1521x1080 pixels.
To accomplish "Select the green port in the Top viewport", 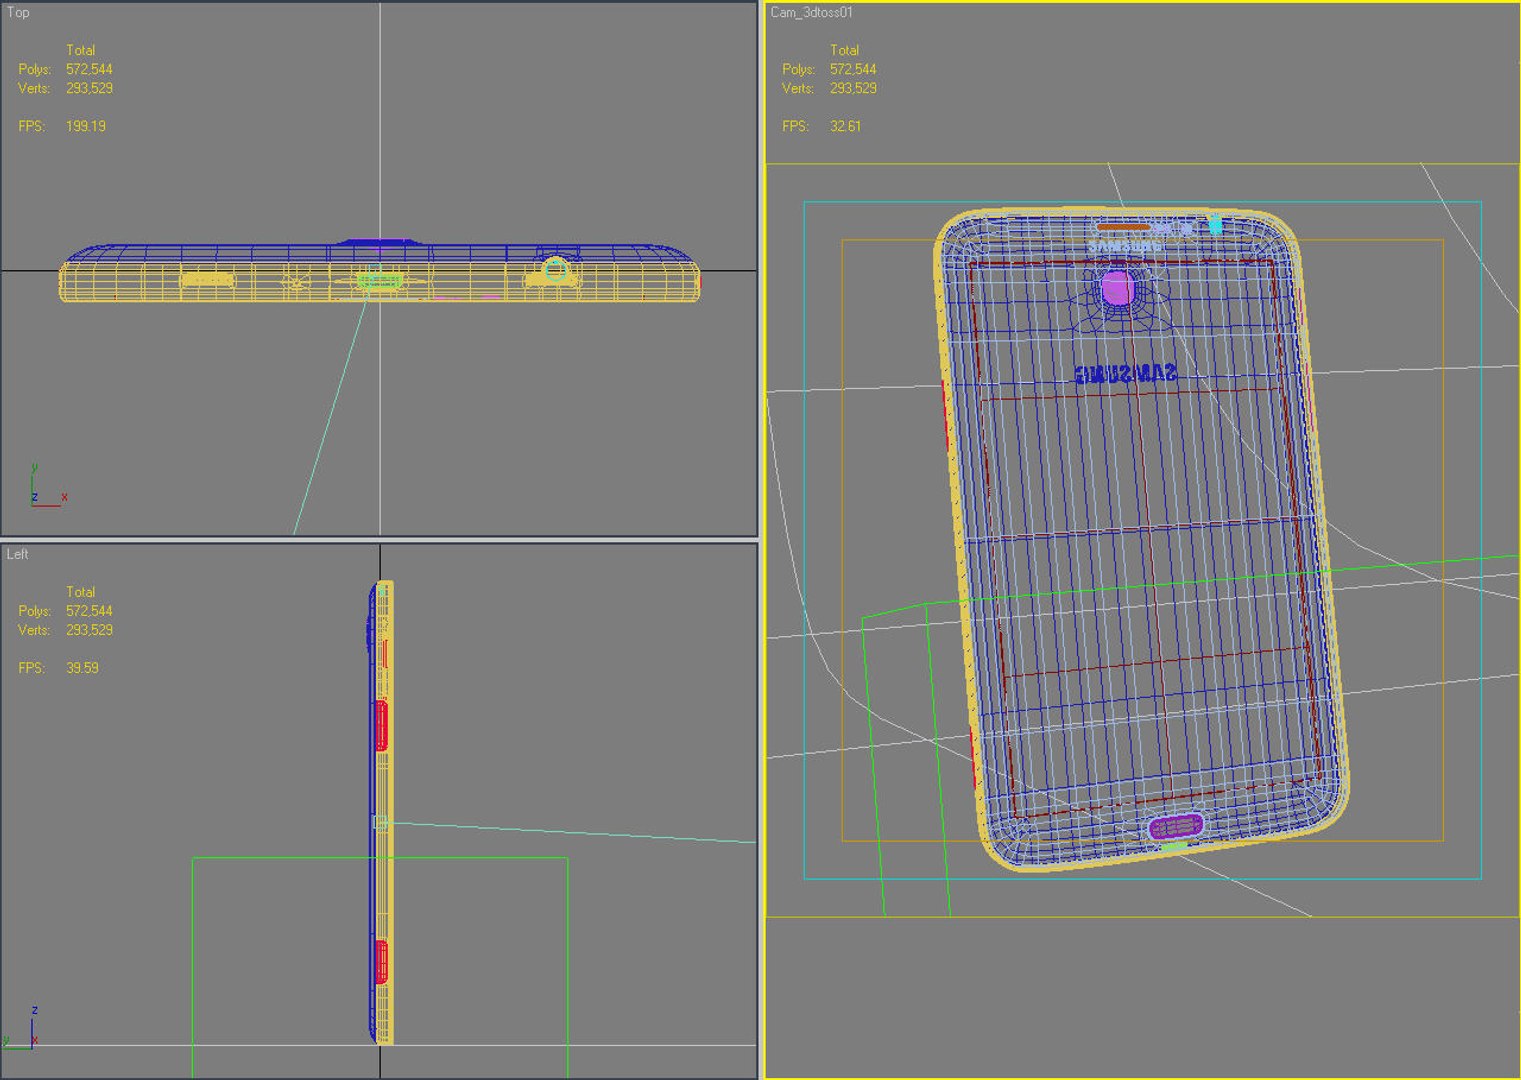I will (x=380, y=280).
